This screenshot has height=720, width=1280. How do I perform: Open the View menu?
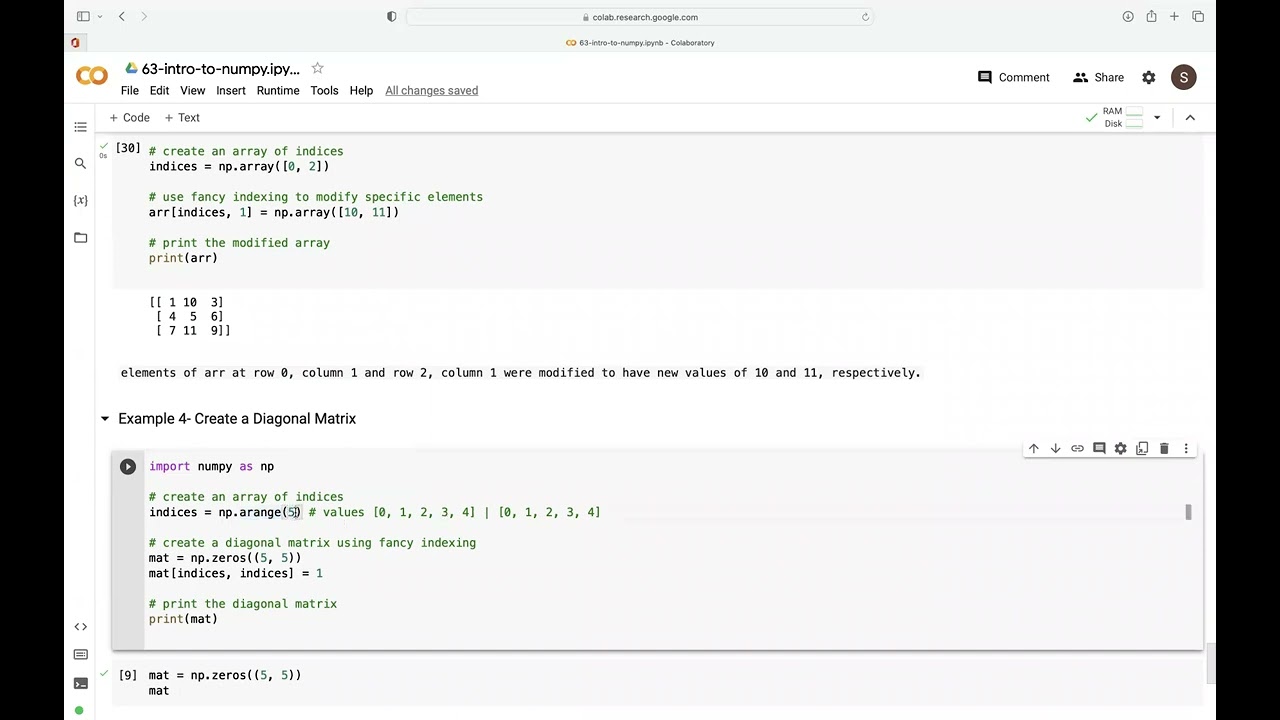tap(192, 90)
